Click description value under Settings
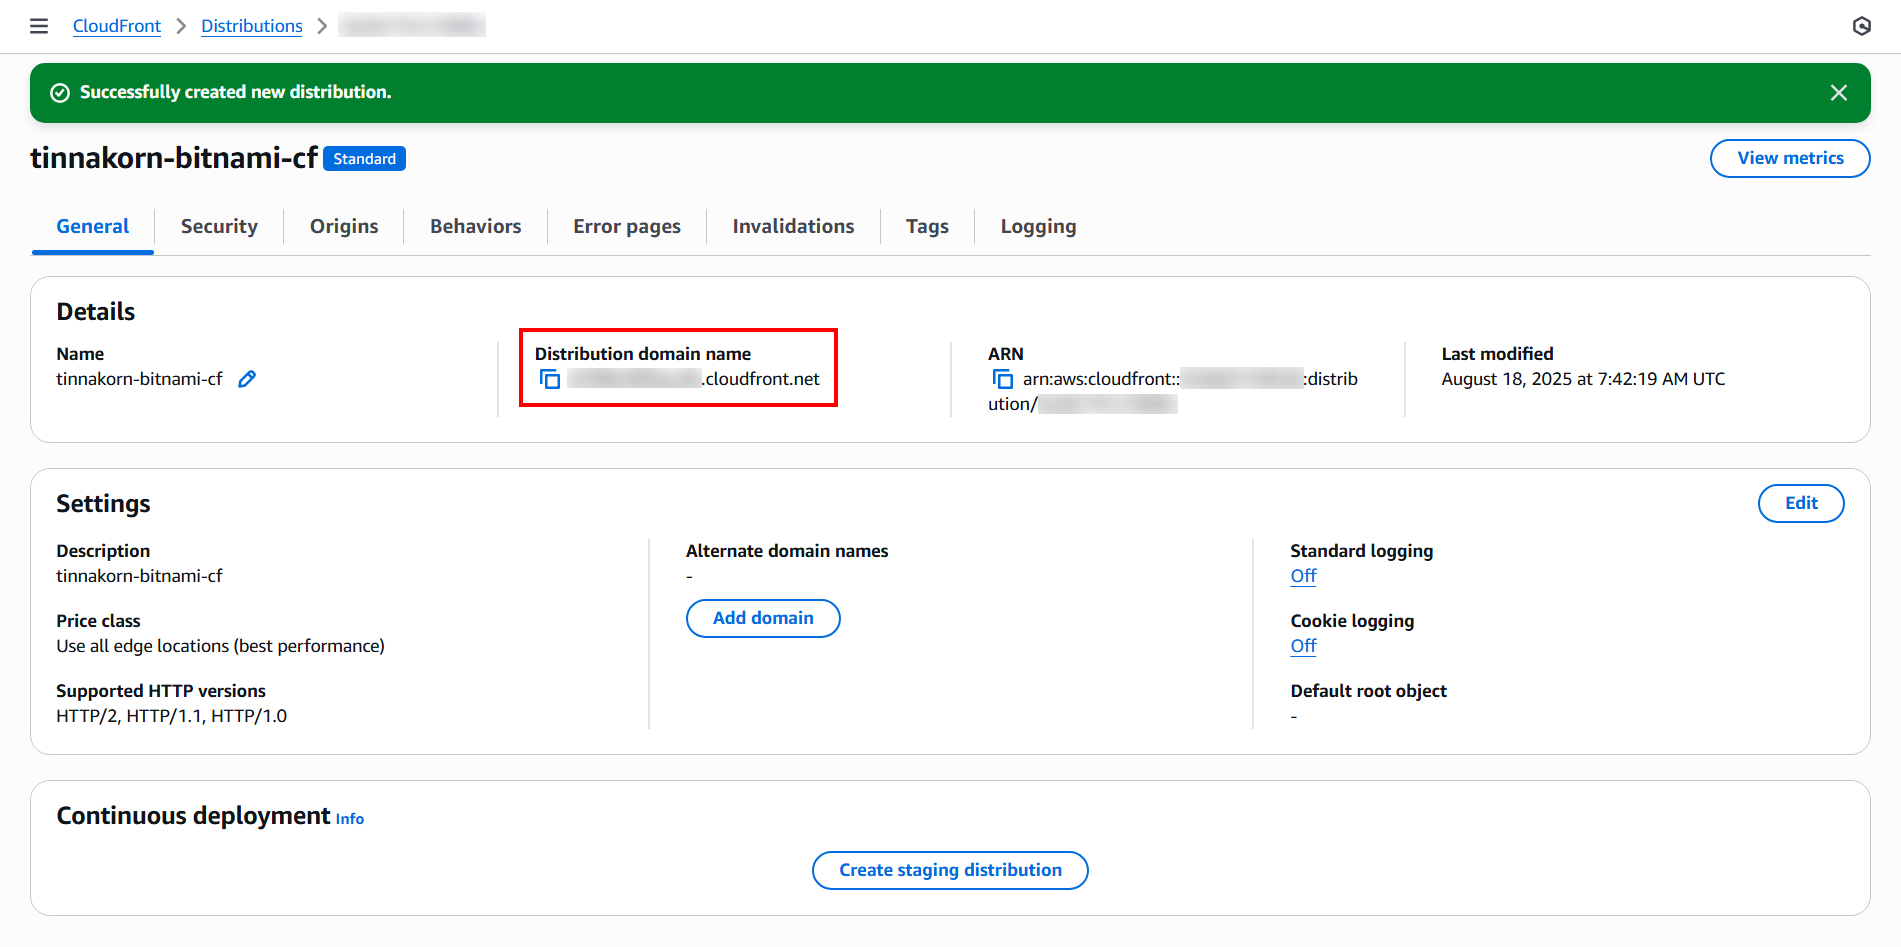 coord(139,576)
